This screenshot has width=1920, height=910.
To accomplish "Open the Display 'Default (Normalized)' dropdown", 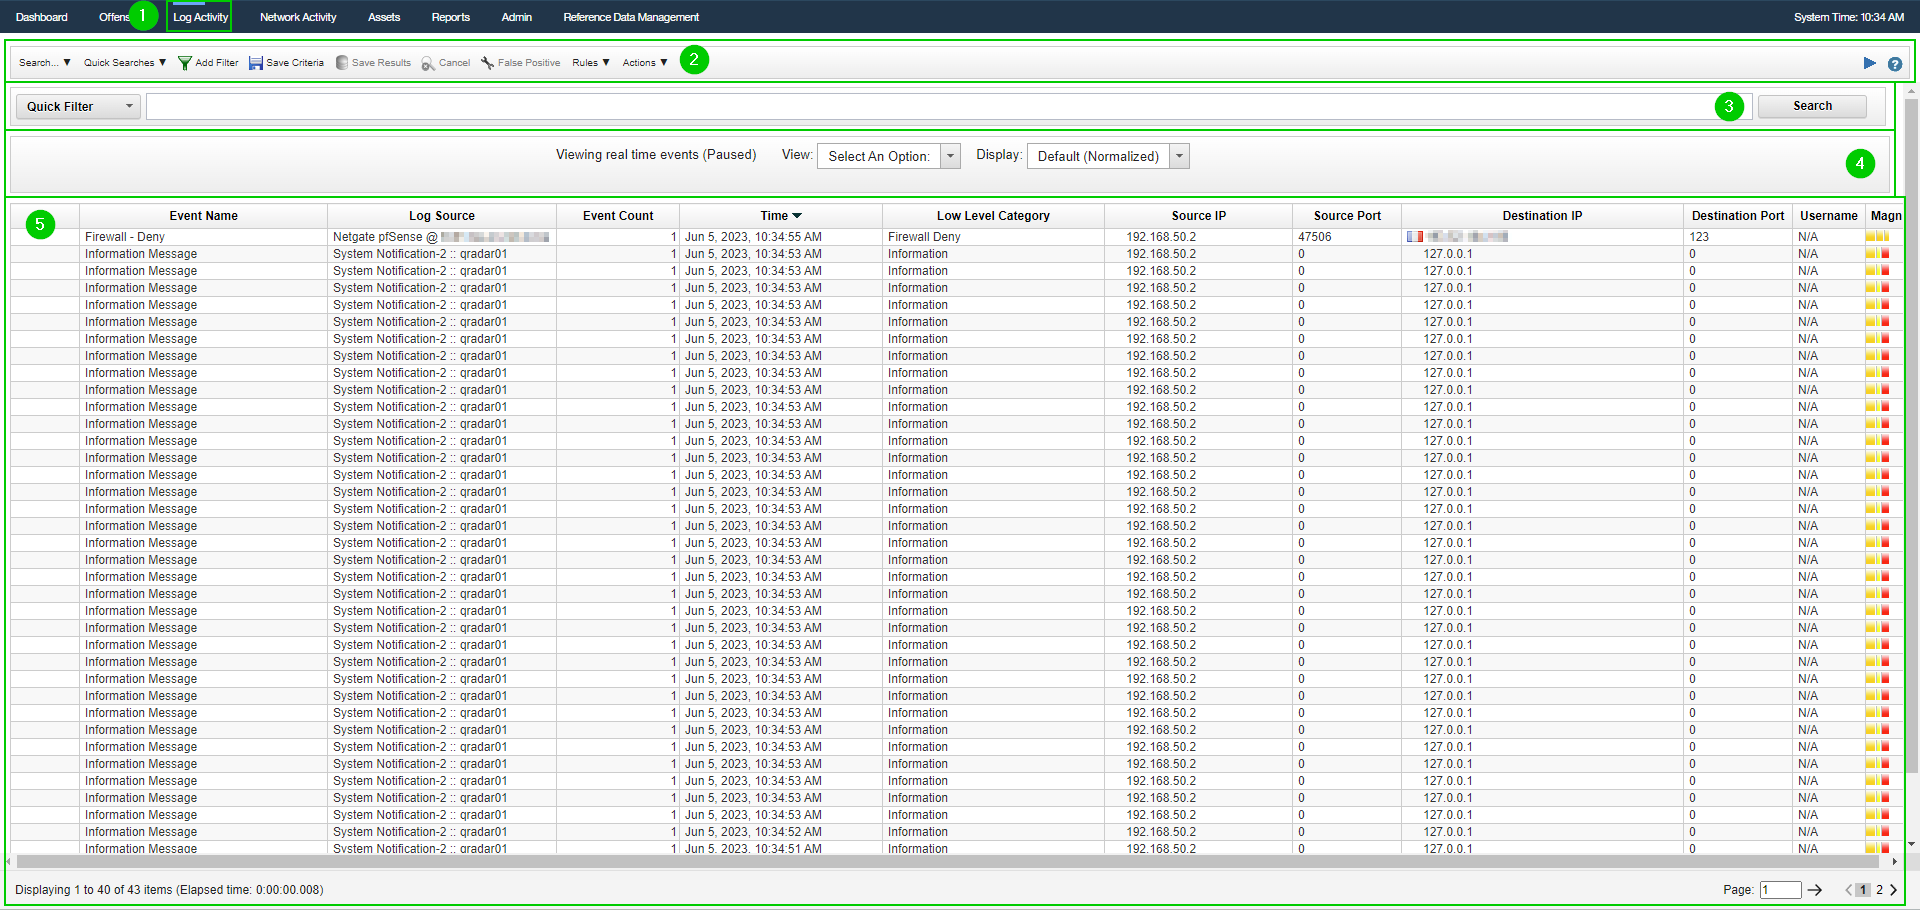I will click(x=1109, y=156).
